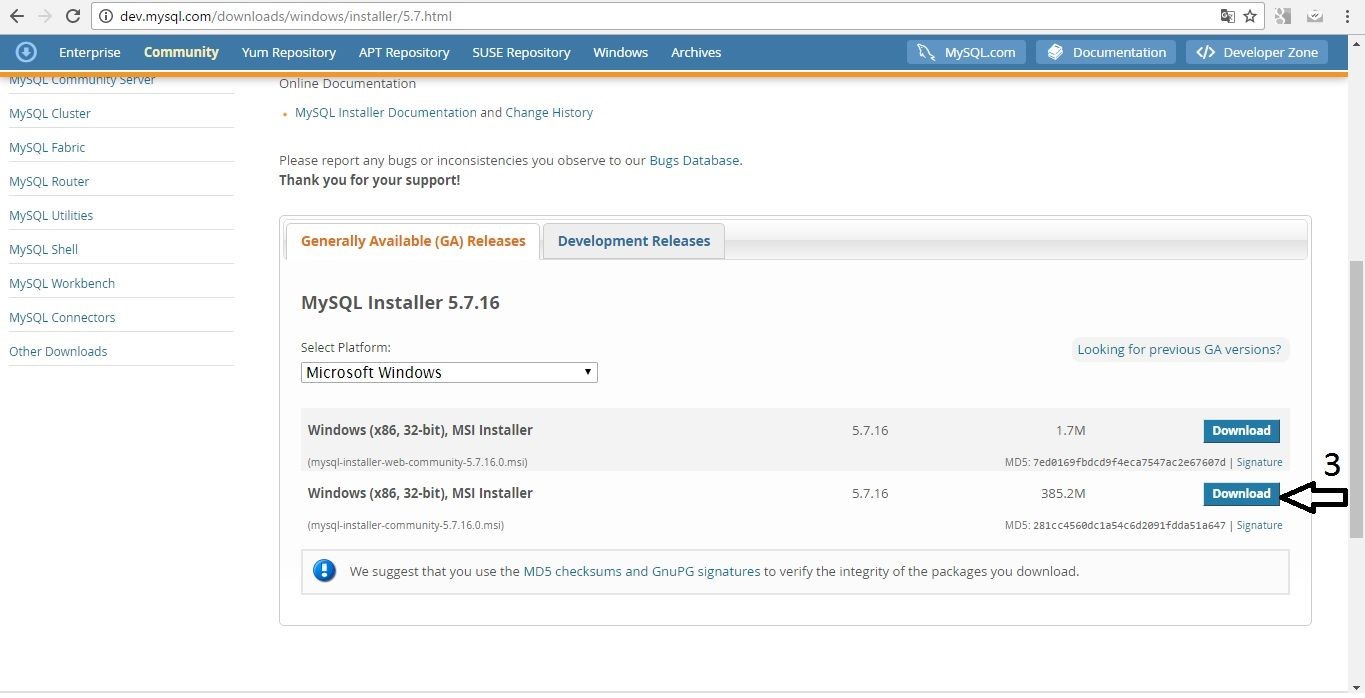Open MySQL Workbench sidebar link
This screenshot has width=1365, height=698.
point(62,283)
